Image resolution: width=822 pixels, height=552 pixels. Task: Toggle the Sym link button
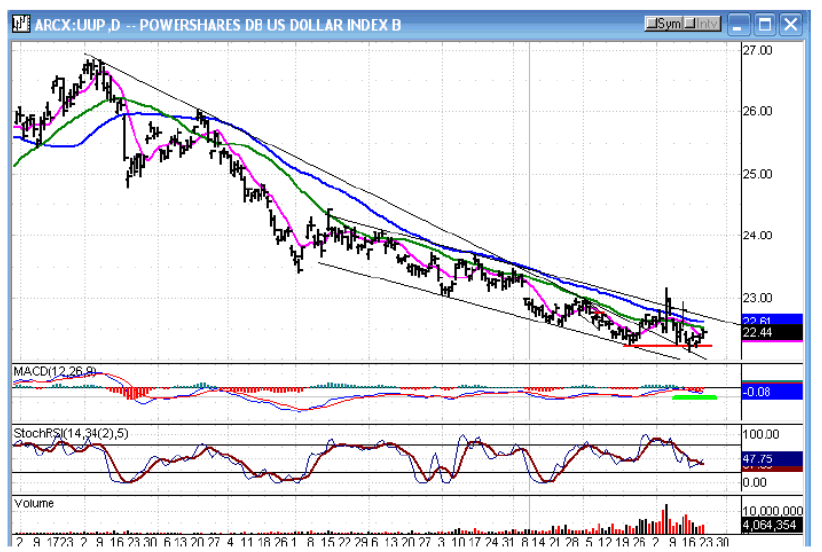click(664, 24)
